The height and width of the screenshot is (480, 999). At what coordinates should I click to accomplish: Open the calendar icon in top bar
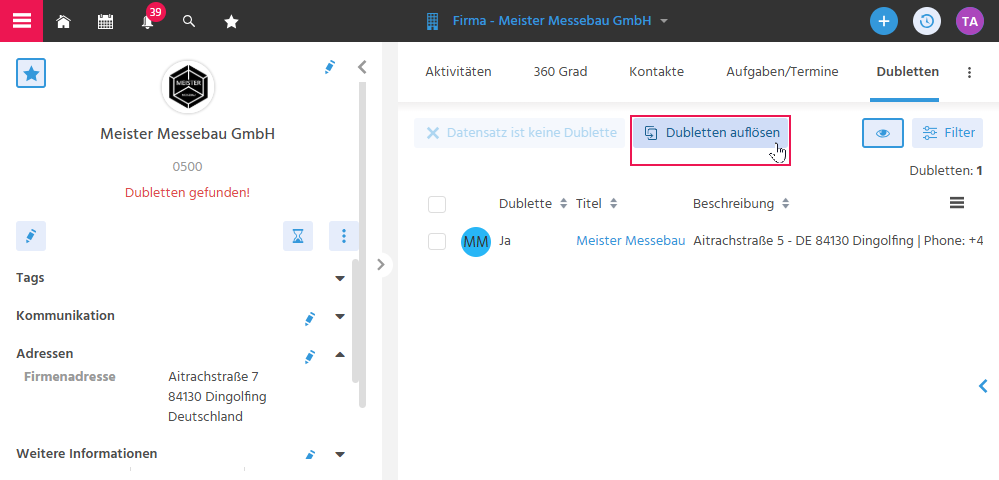105,22
